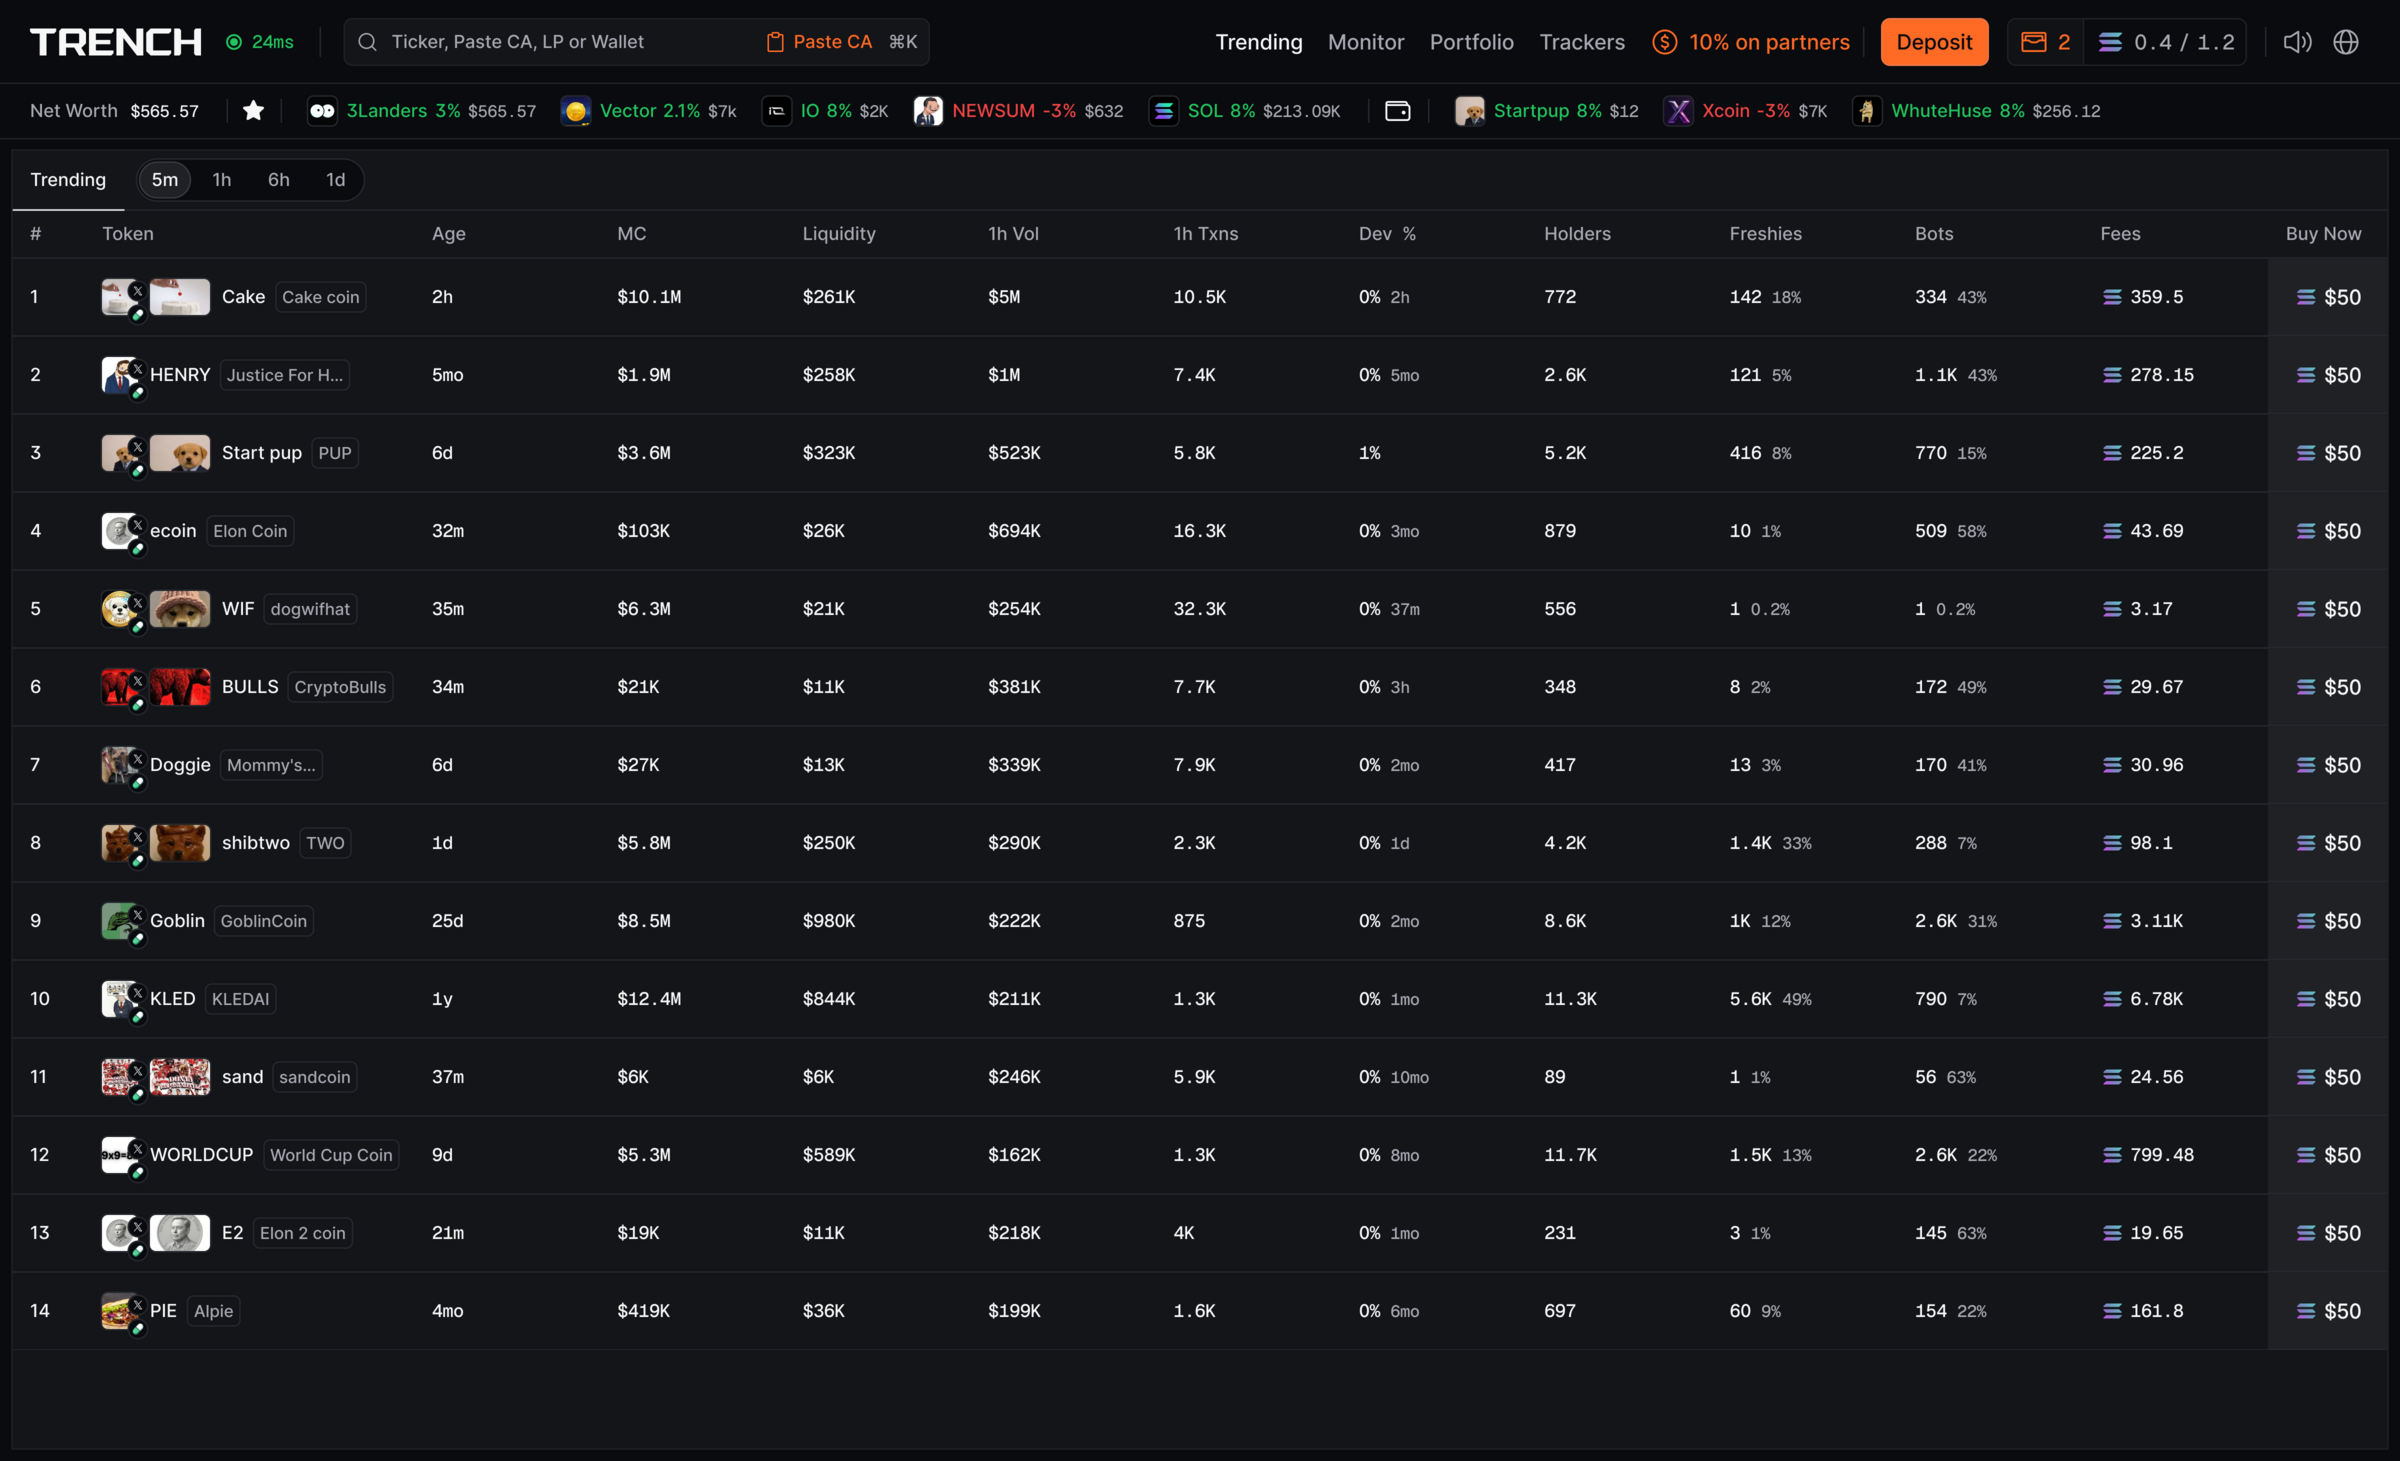Select the Trending tab in table panel

[68, 180]
